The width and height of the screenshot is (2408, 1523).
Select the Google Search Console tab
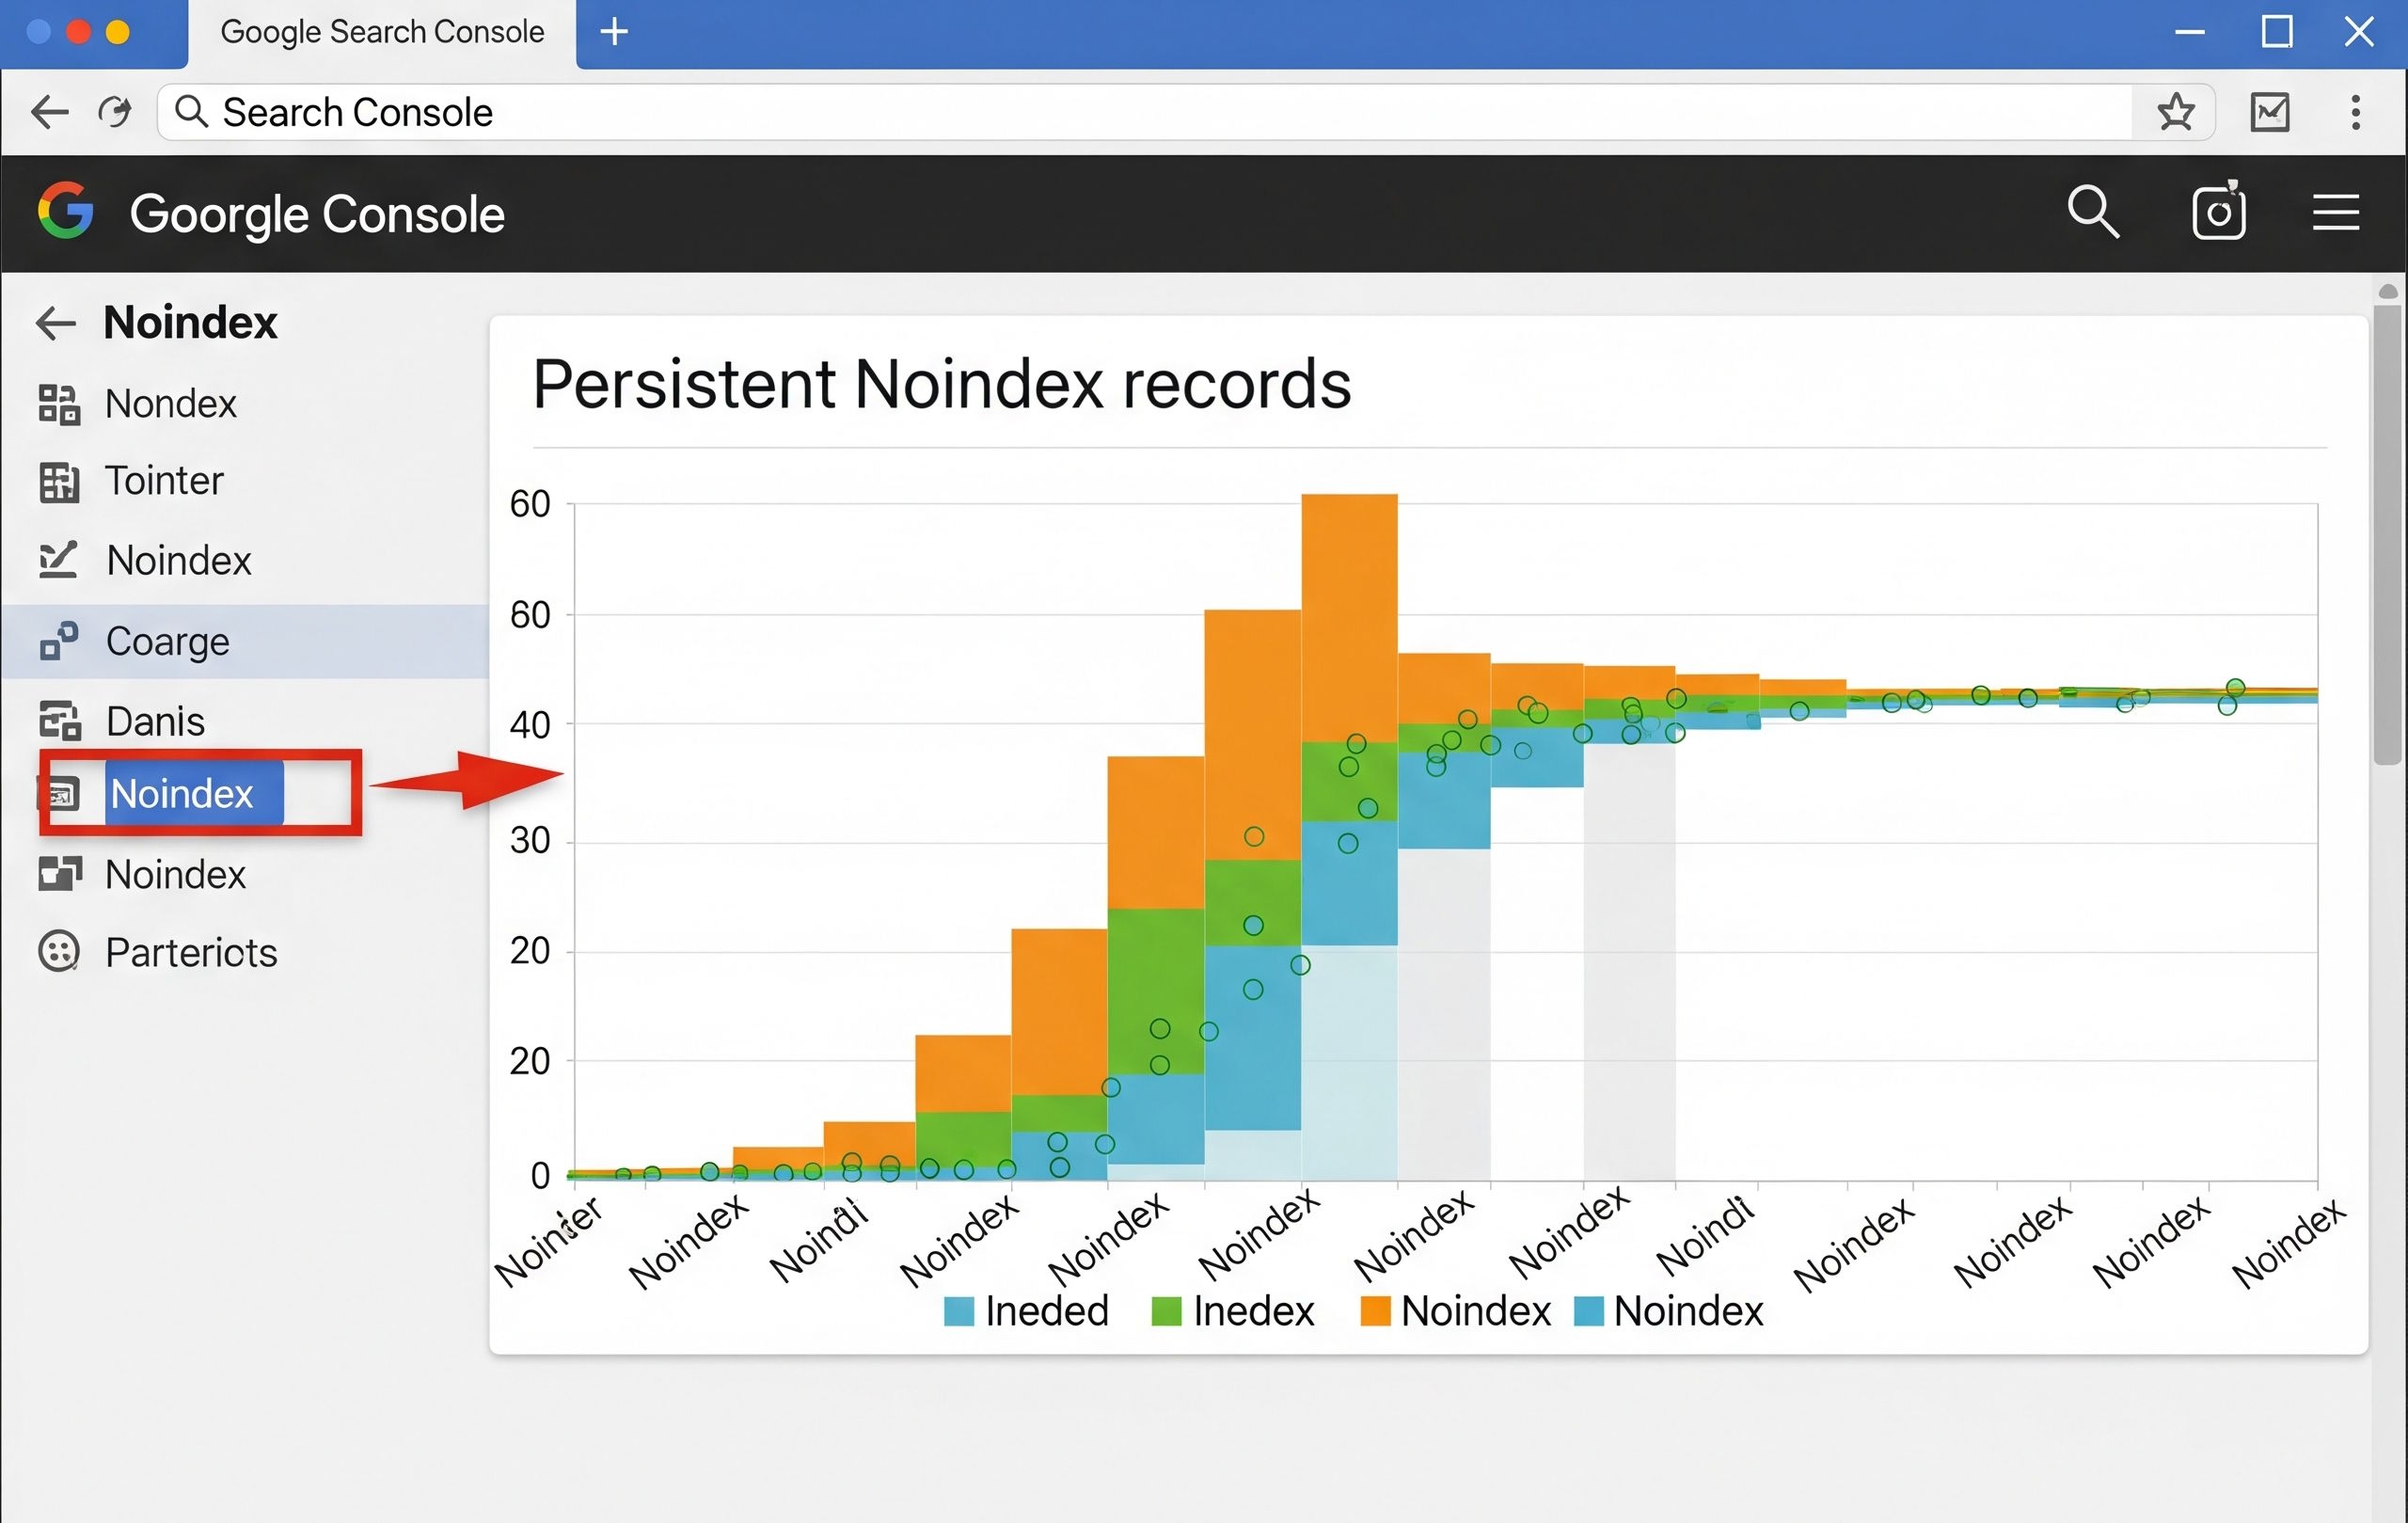[x=382, y=33]
